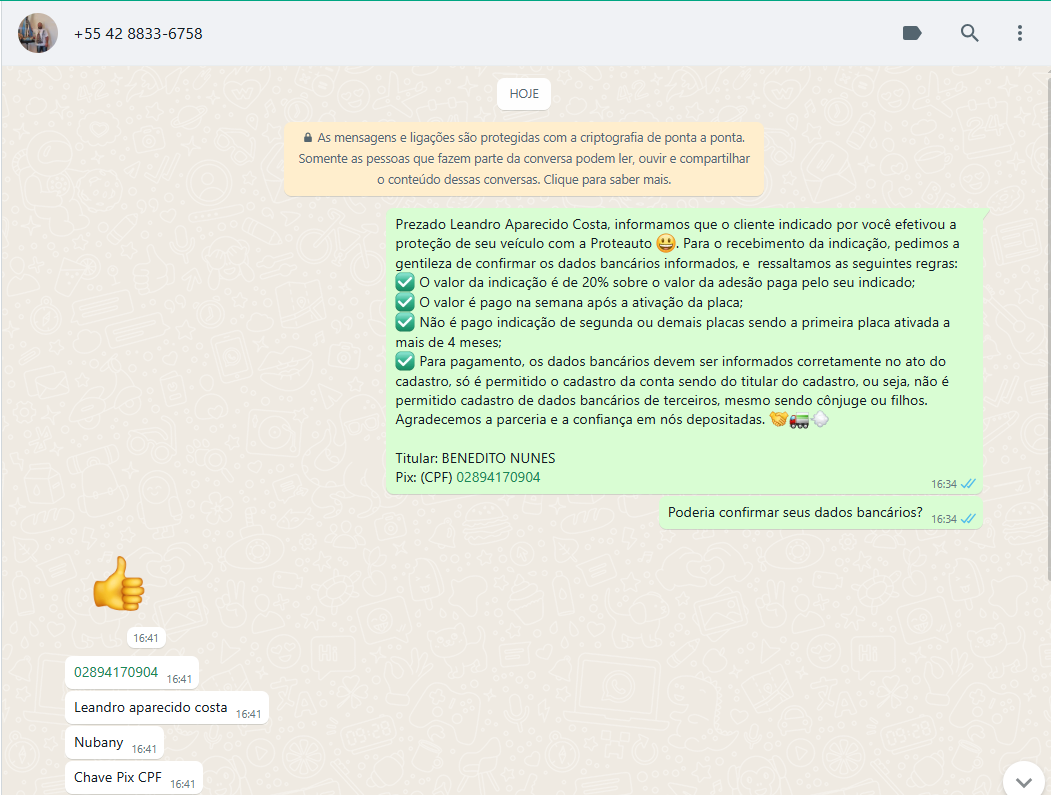Click the CPF number link after 'Pix: (CPF)'
The height and width of the screenshot is (795, 1051).
[498, 477]
